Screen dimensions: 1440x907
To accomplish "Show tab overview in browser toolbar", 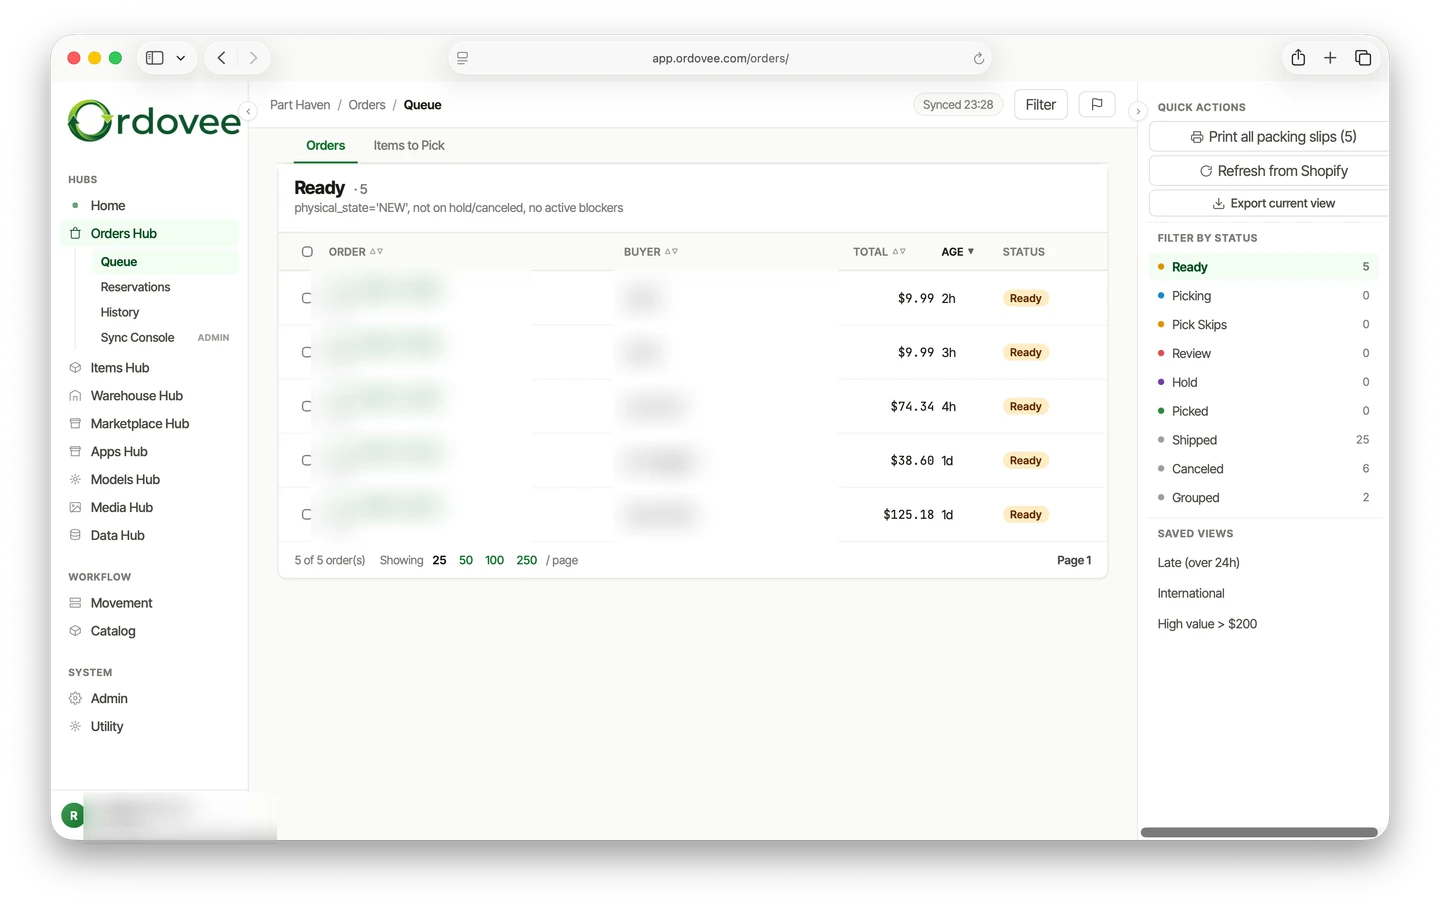I will (x=1363, y=58).
